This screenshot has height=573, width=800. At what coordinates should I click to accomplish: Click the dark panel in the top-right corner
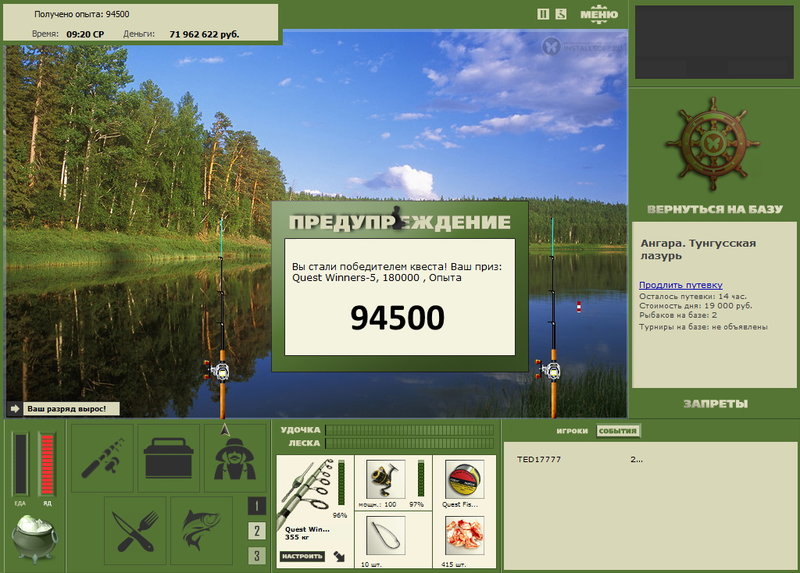tap(714, 42)
